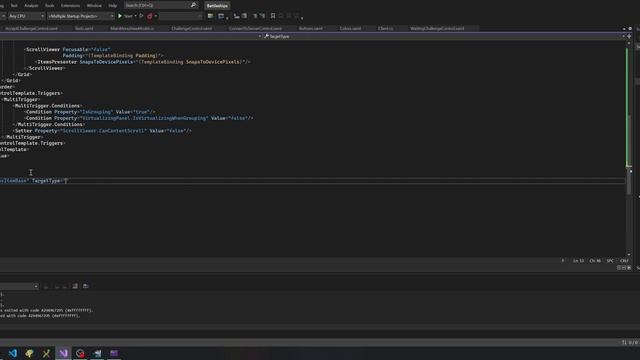Open the Test menu
The height and width of the screenshot is (360, 640).
(14, 6)
